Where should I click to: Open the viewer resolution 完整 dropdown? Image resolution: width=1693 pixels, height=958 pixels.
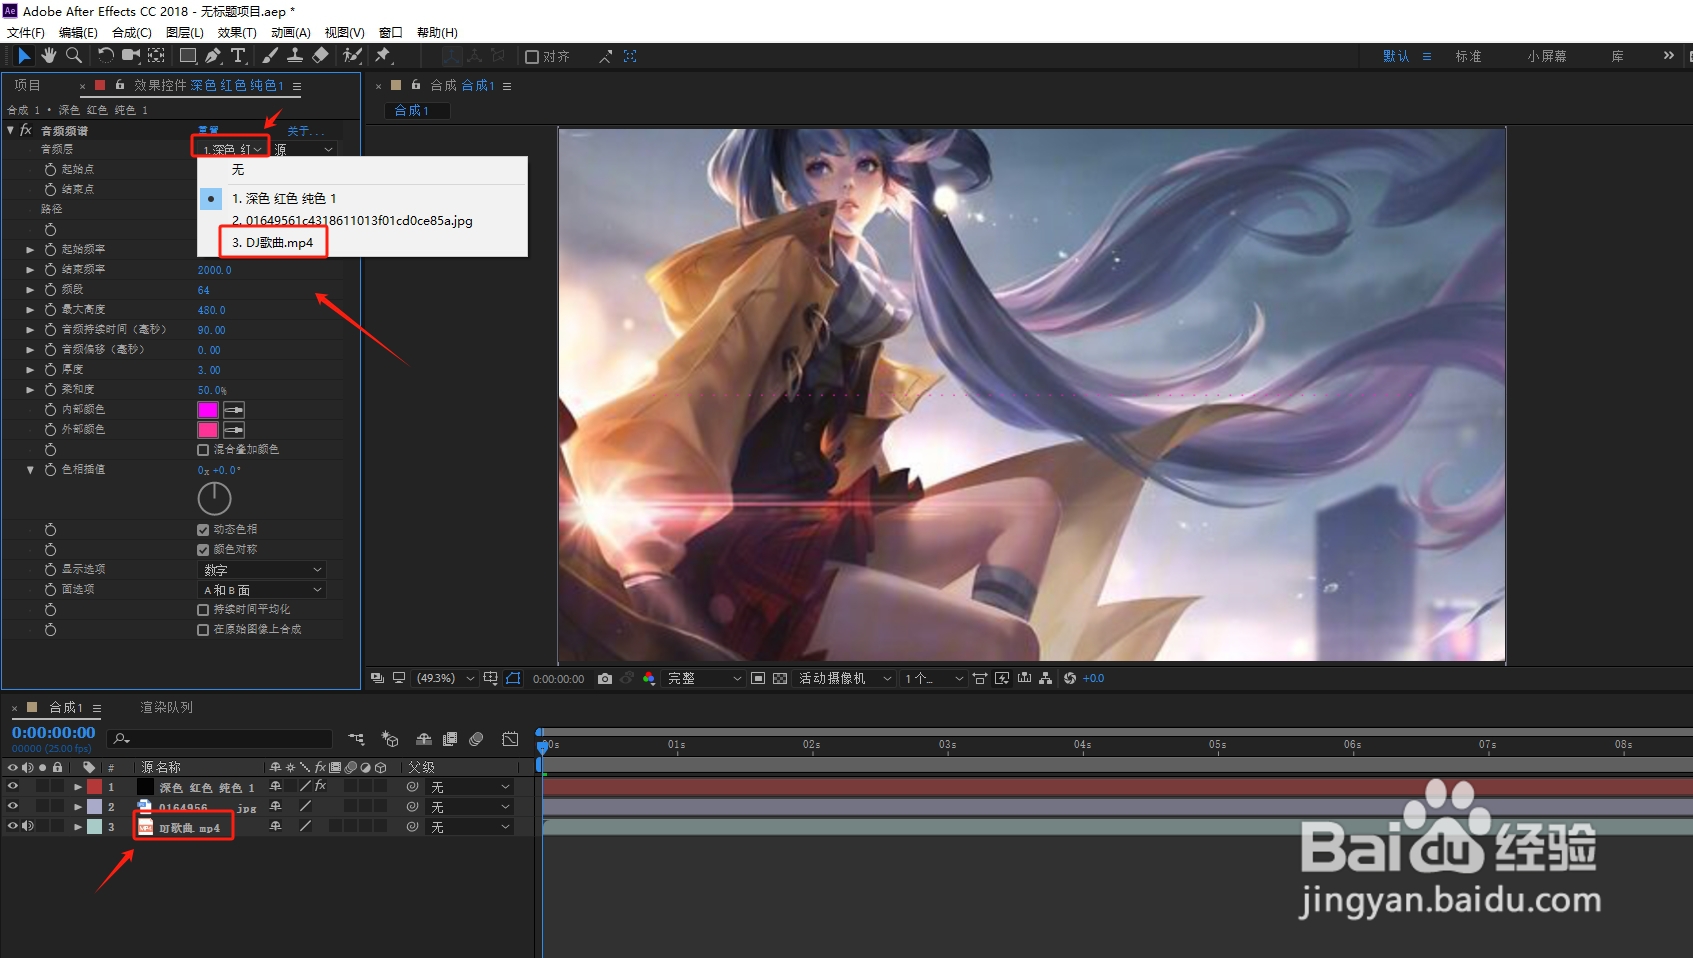click(705, 678)
